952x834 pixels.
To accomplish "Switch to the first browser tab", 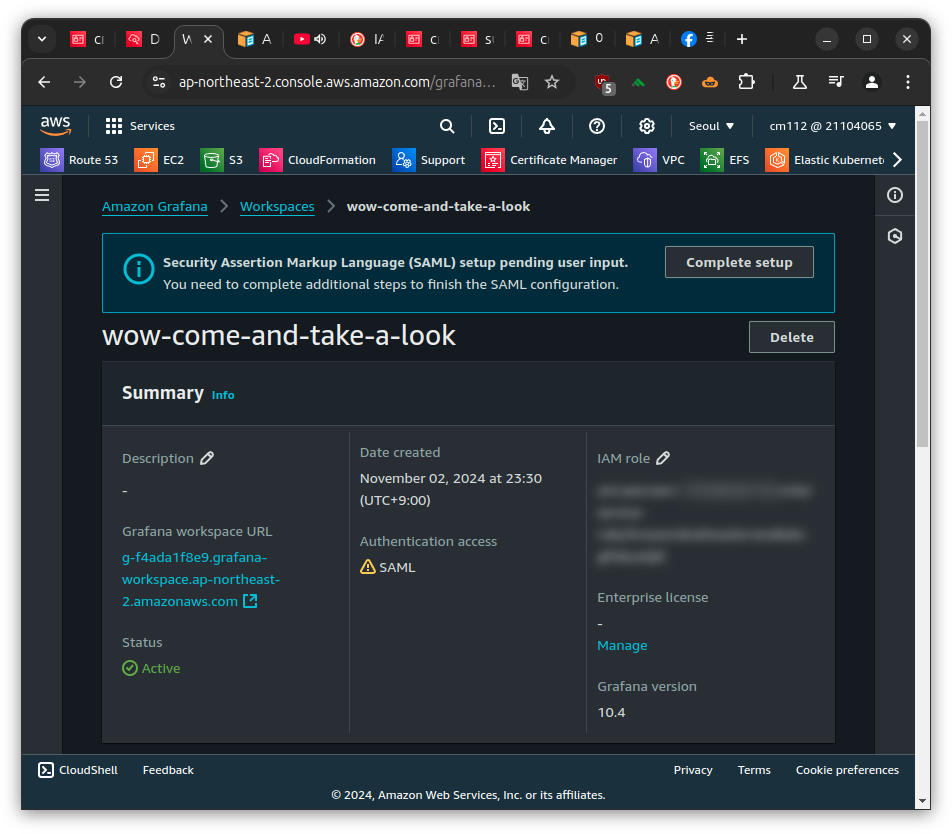I will (x=87, y=39).
